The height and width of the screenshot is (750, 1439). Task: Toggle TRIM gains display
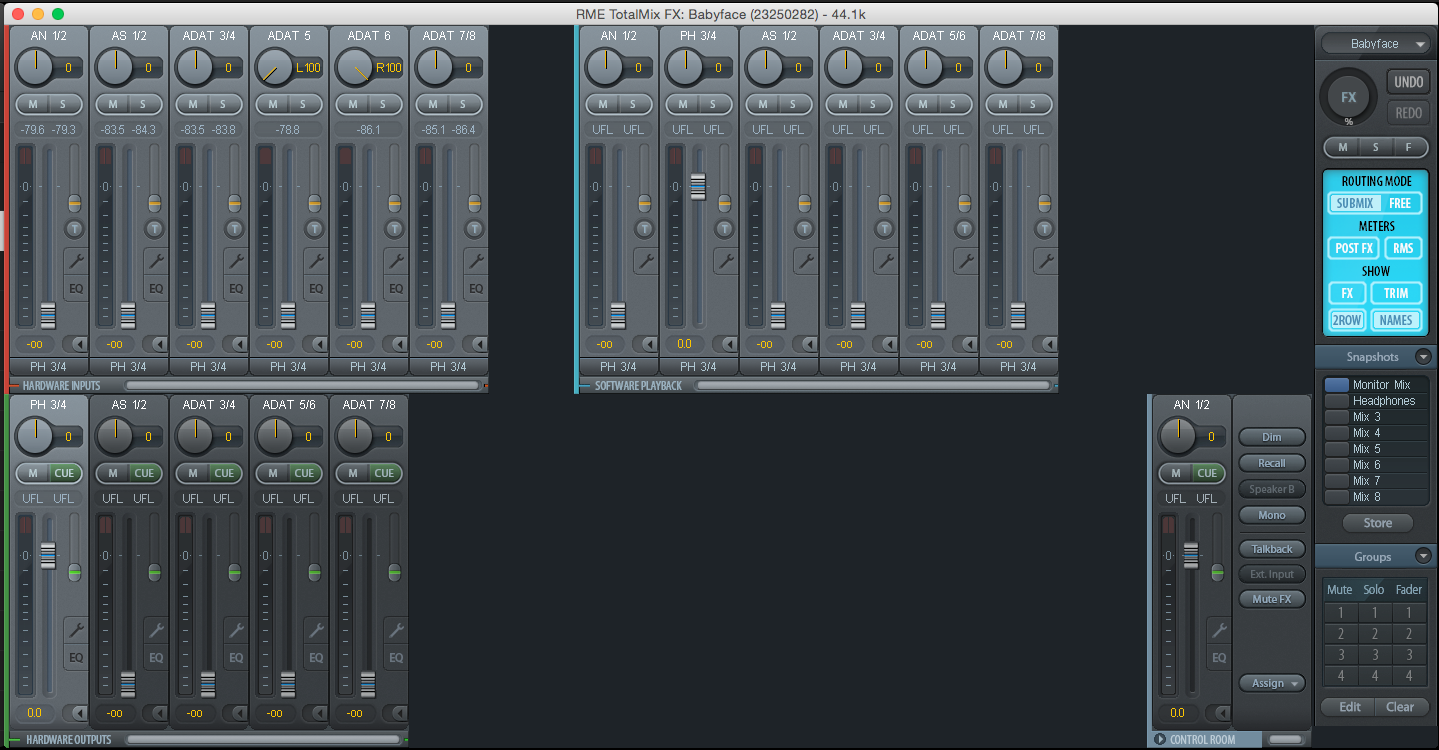click(x=1396, y=293)
